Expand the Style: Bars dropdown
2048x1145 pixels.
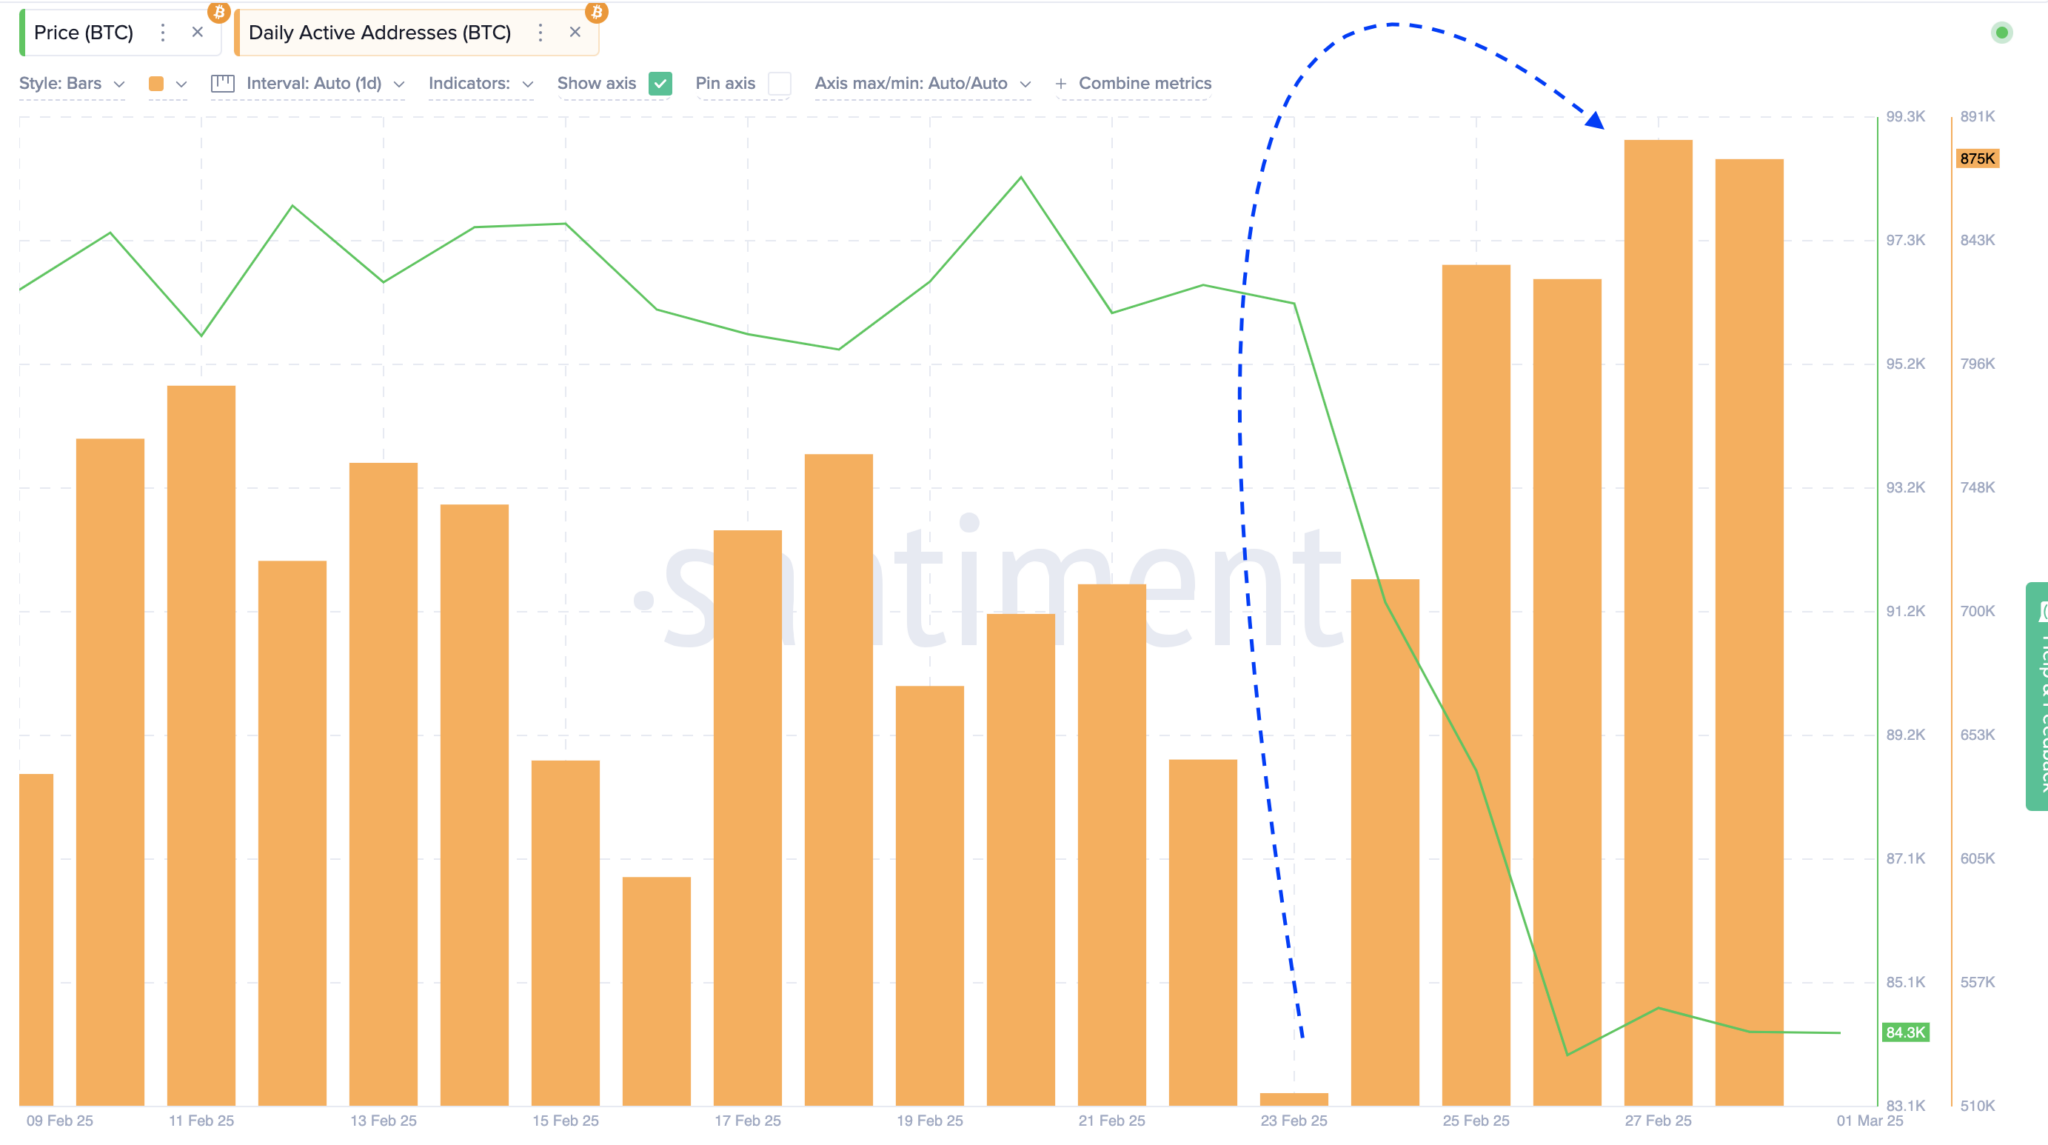[x=117, y=84]
